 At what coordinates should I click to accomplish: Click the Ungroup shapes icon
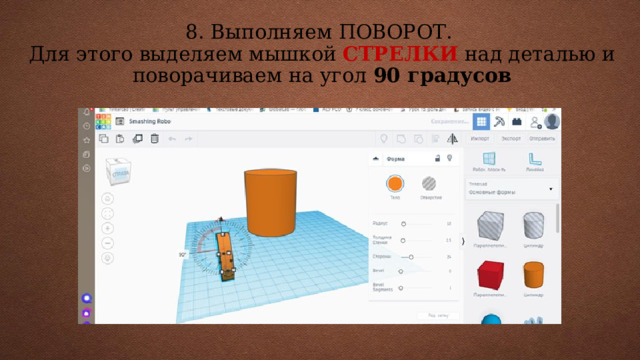click(418, 139)
